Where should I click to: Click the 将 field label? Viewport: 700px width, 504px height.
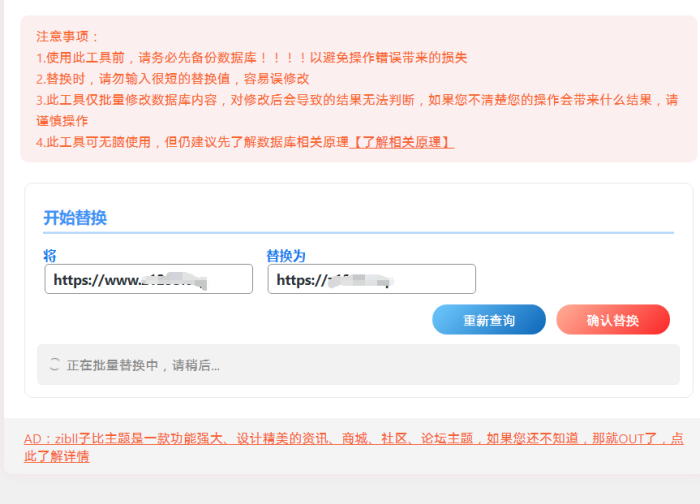(x=50, y=256)
